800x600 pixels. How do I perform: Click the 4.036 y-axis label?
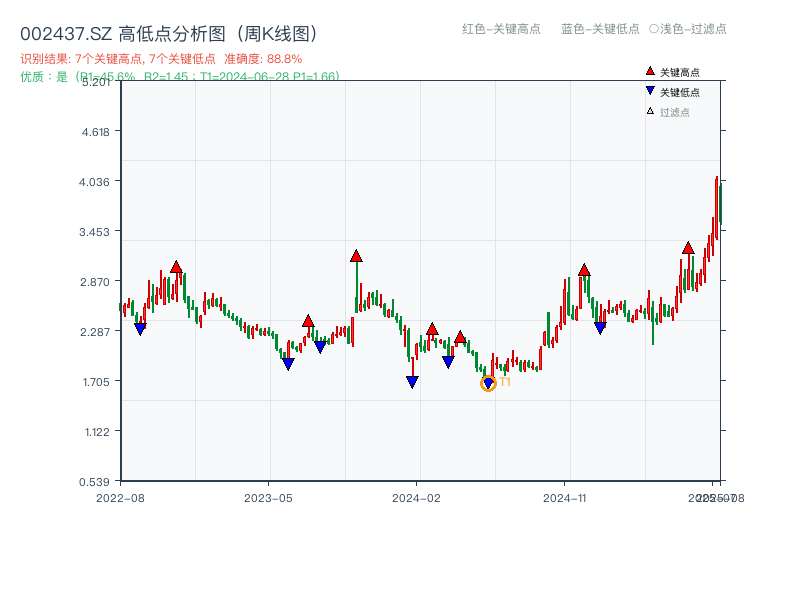(94, 182)
